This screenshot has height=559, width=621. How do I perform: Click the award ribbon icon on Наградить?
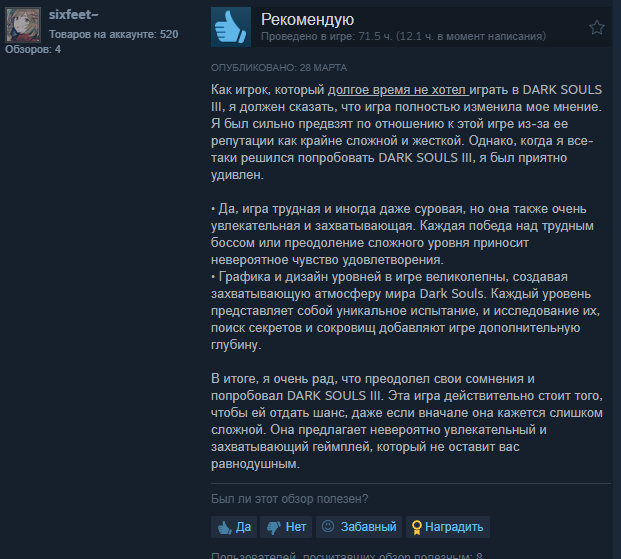click(x=416, y=527)
